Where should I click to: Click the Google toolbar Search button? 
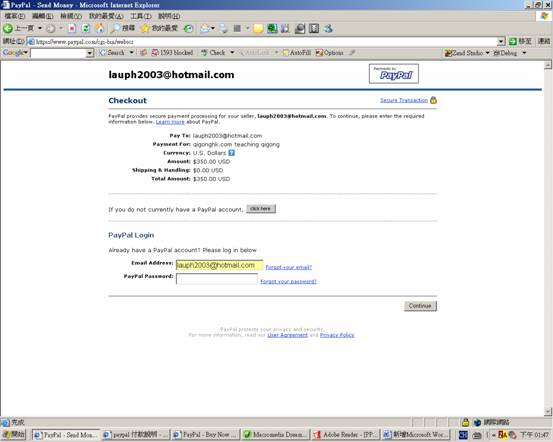[112, 53]
